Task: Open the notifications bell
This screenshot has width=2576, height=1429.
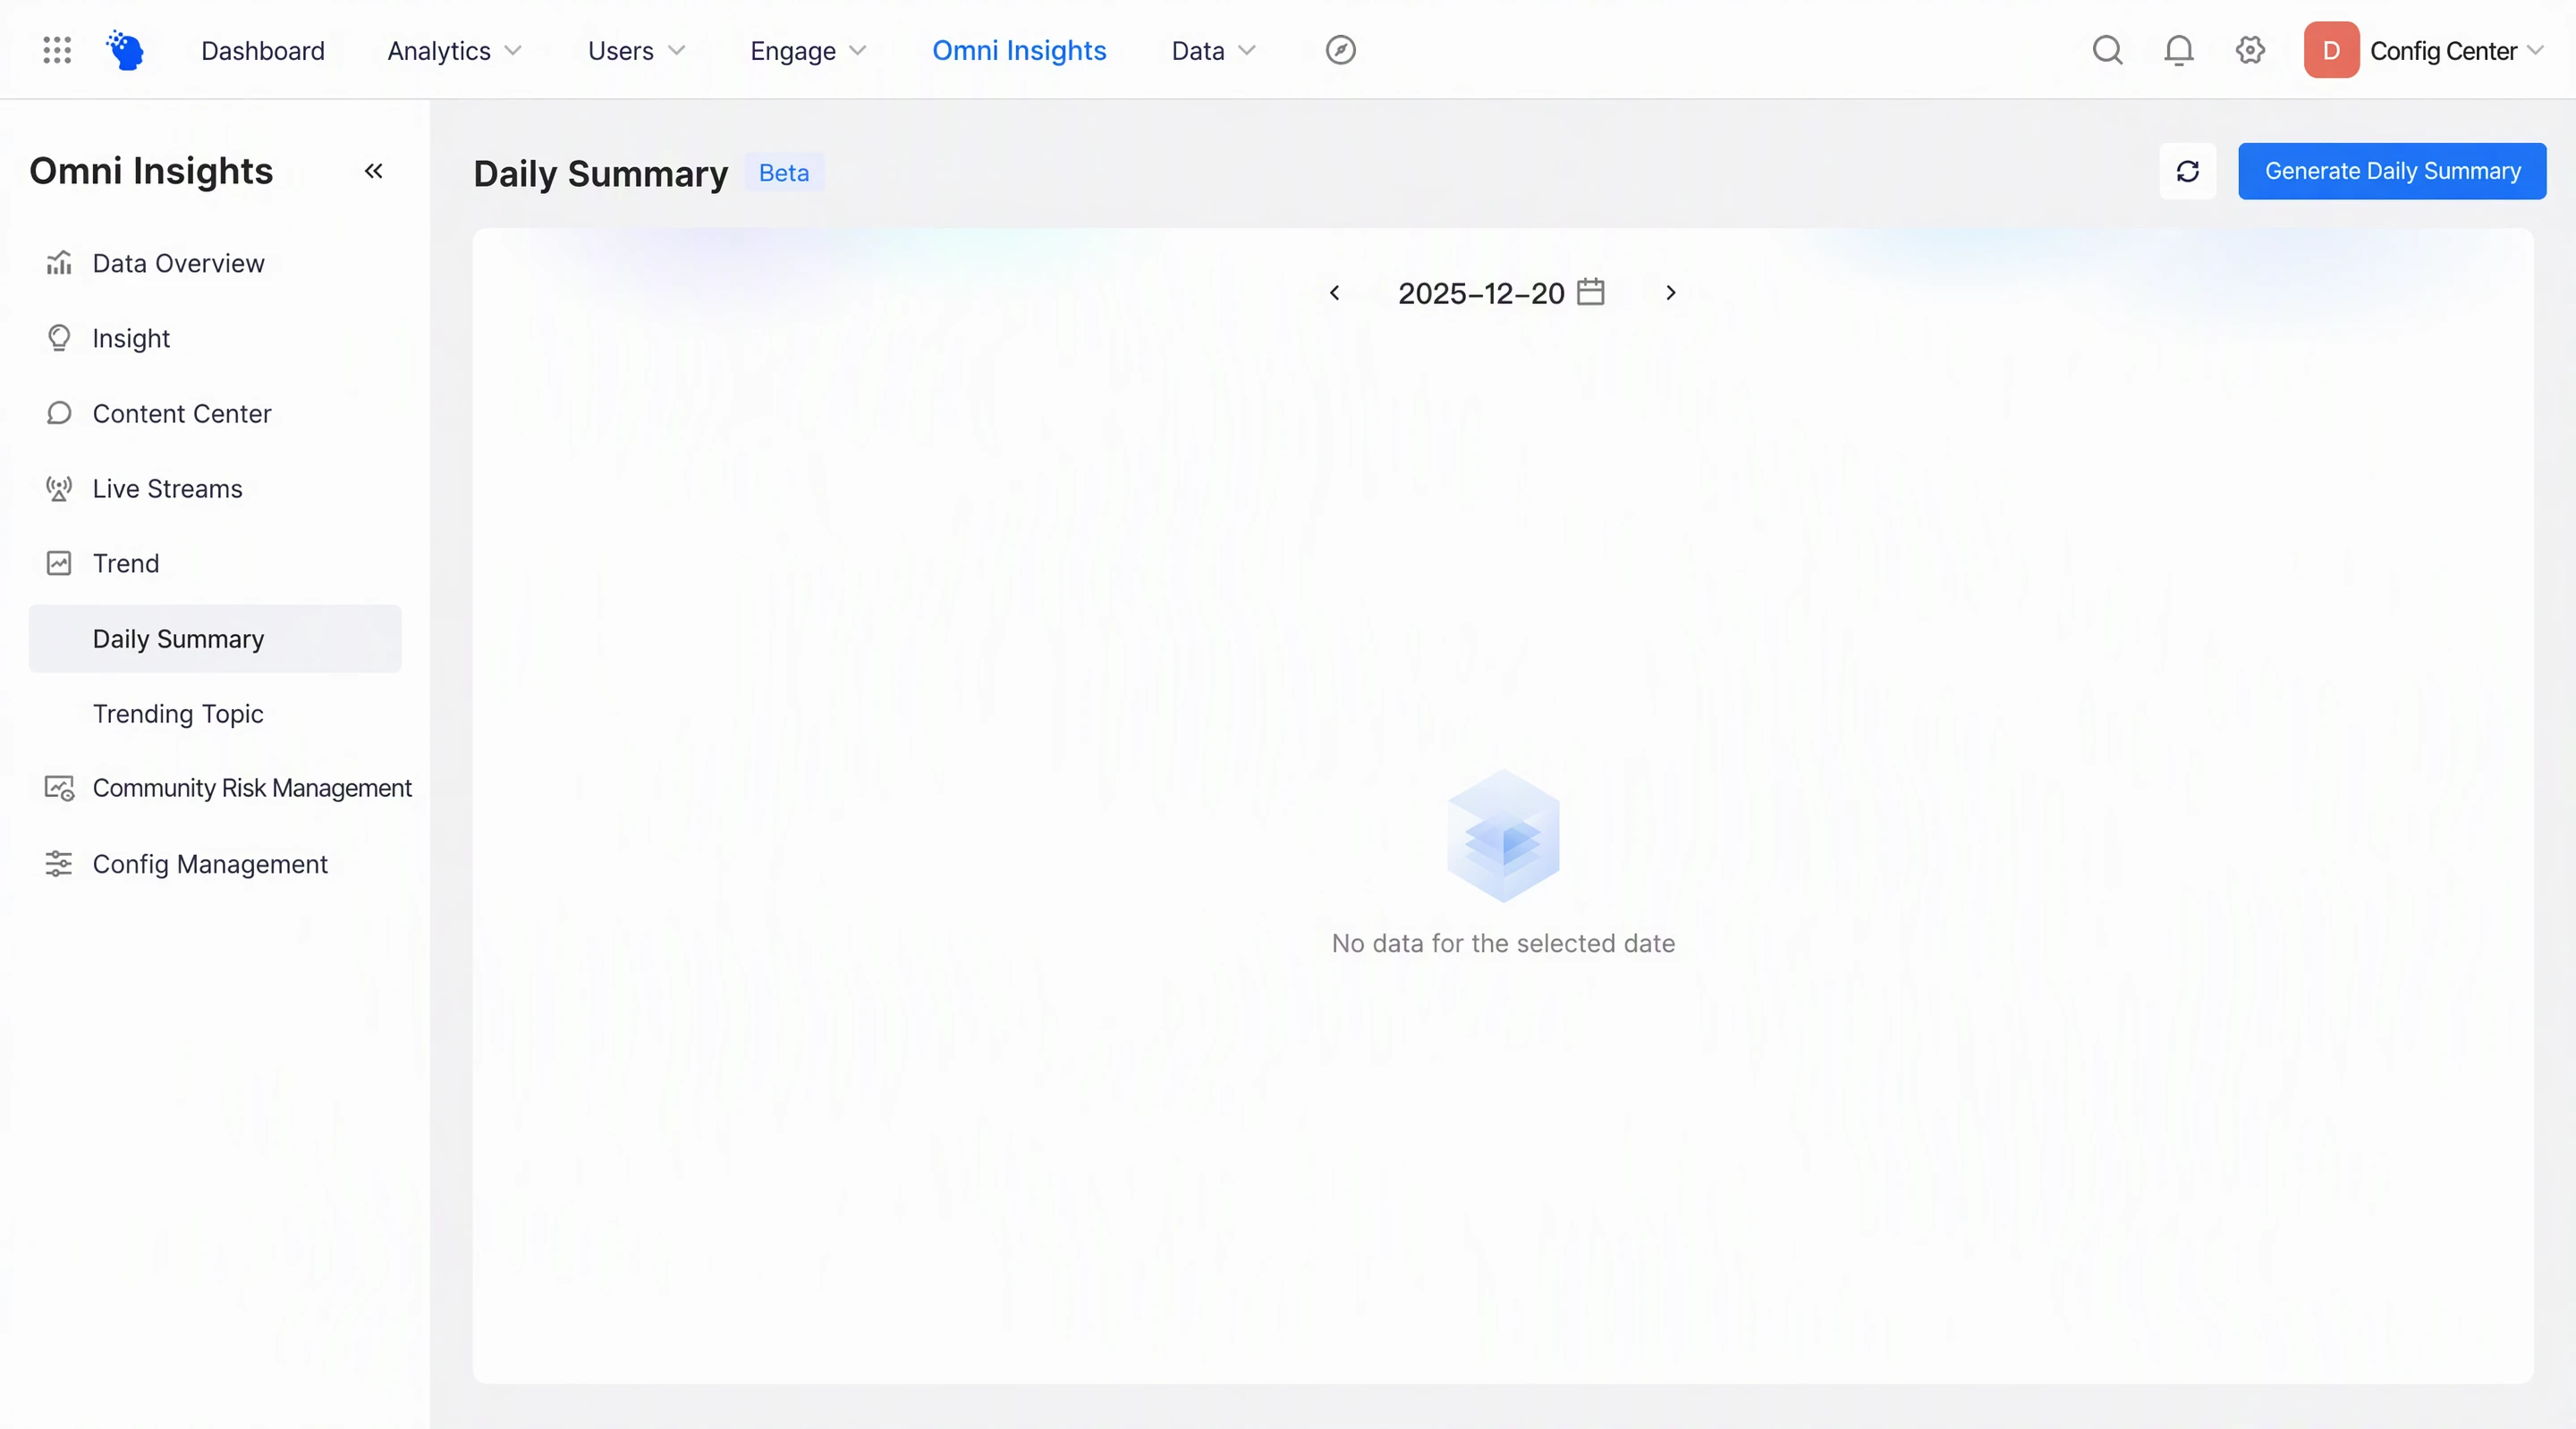Action: 2178,50
